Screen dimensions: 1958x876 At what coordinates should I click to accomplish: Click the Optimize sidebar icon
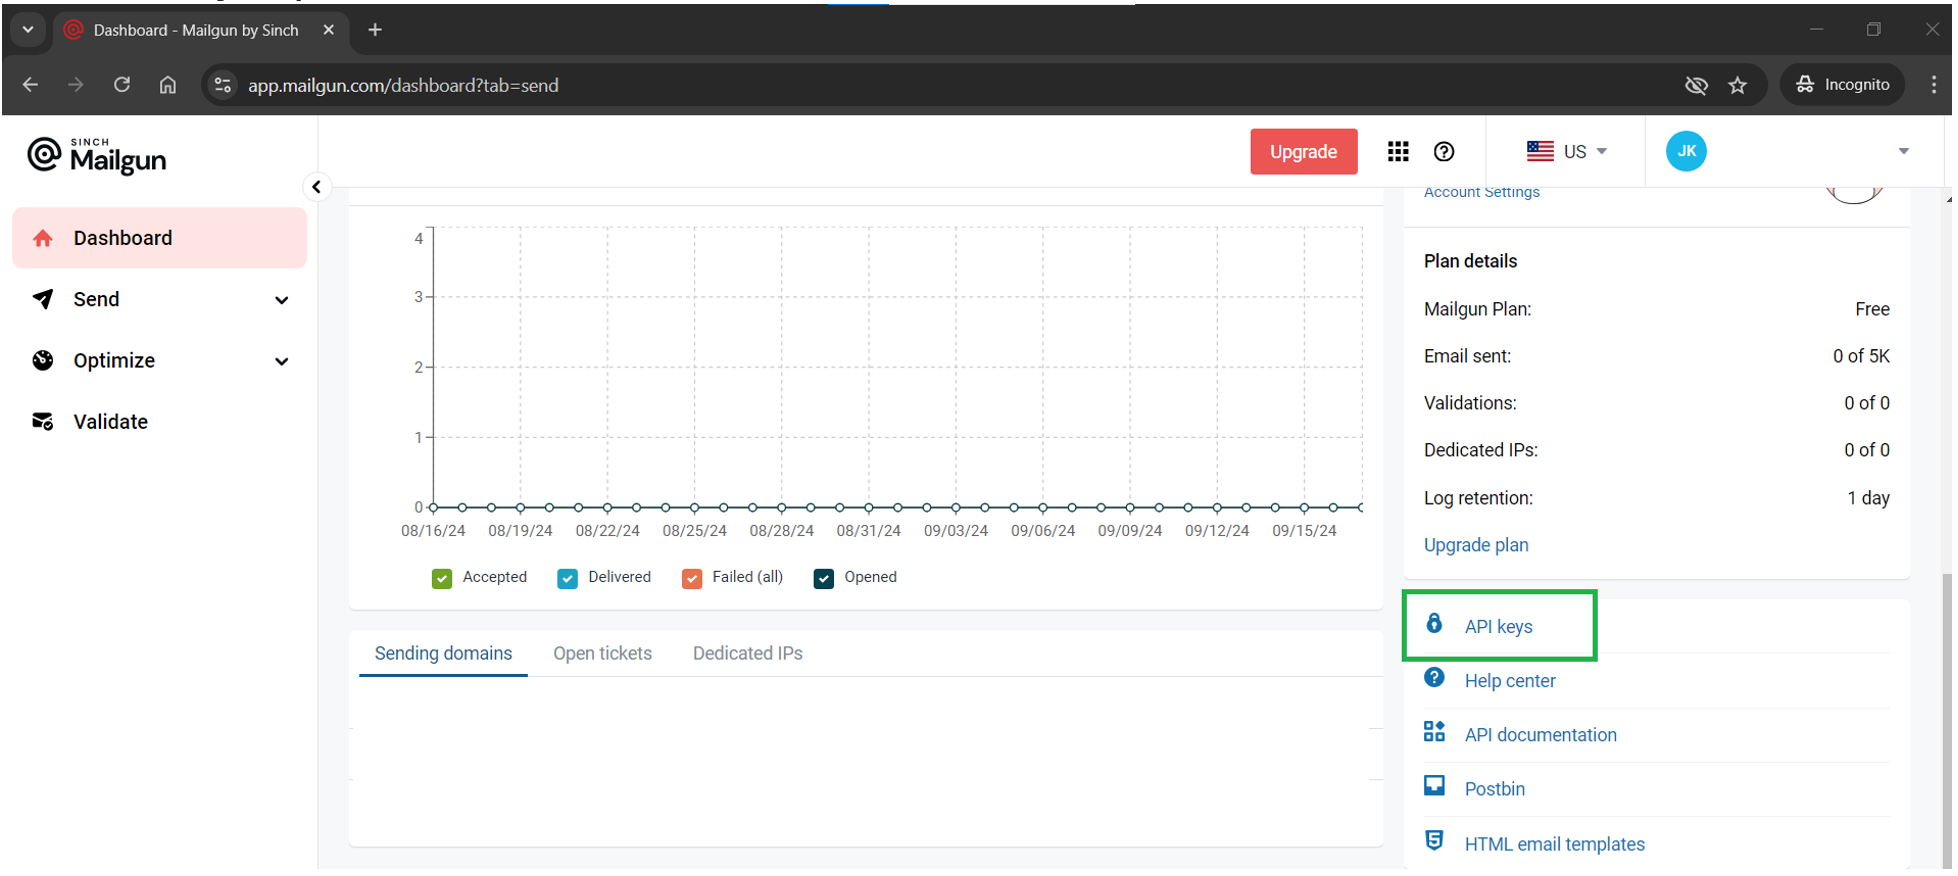[x=42, y=361]
